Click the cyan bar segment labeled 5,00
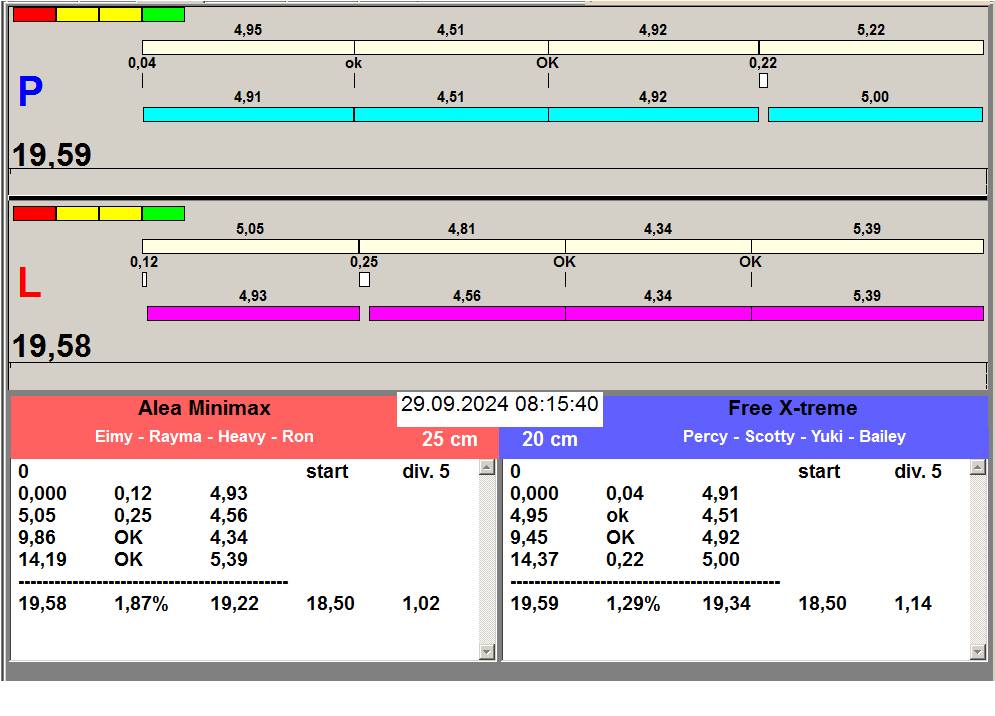This screenshot has height=716, width=995. tap(875, 114)
